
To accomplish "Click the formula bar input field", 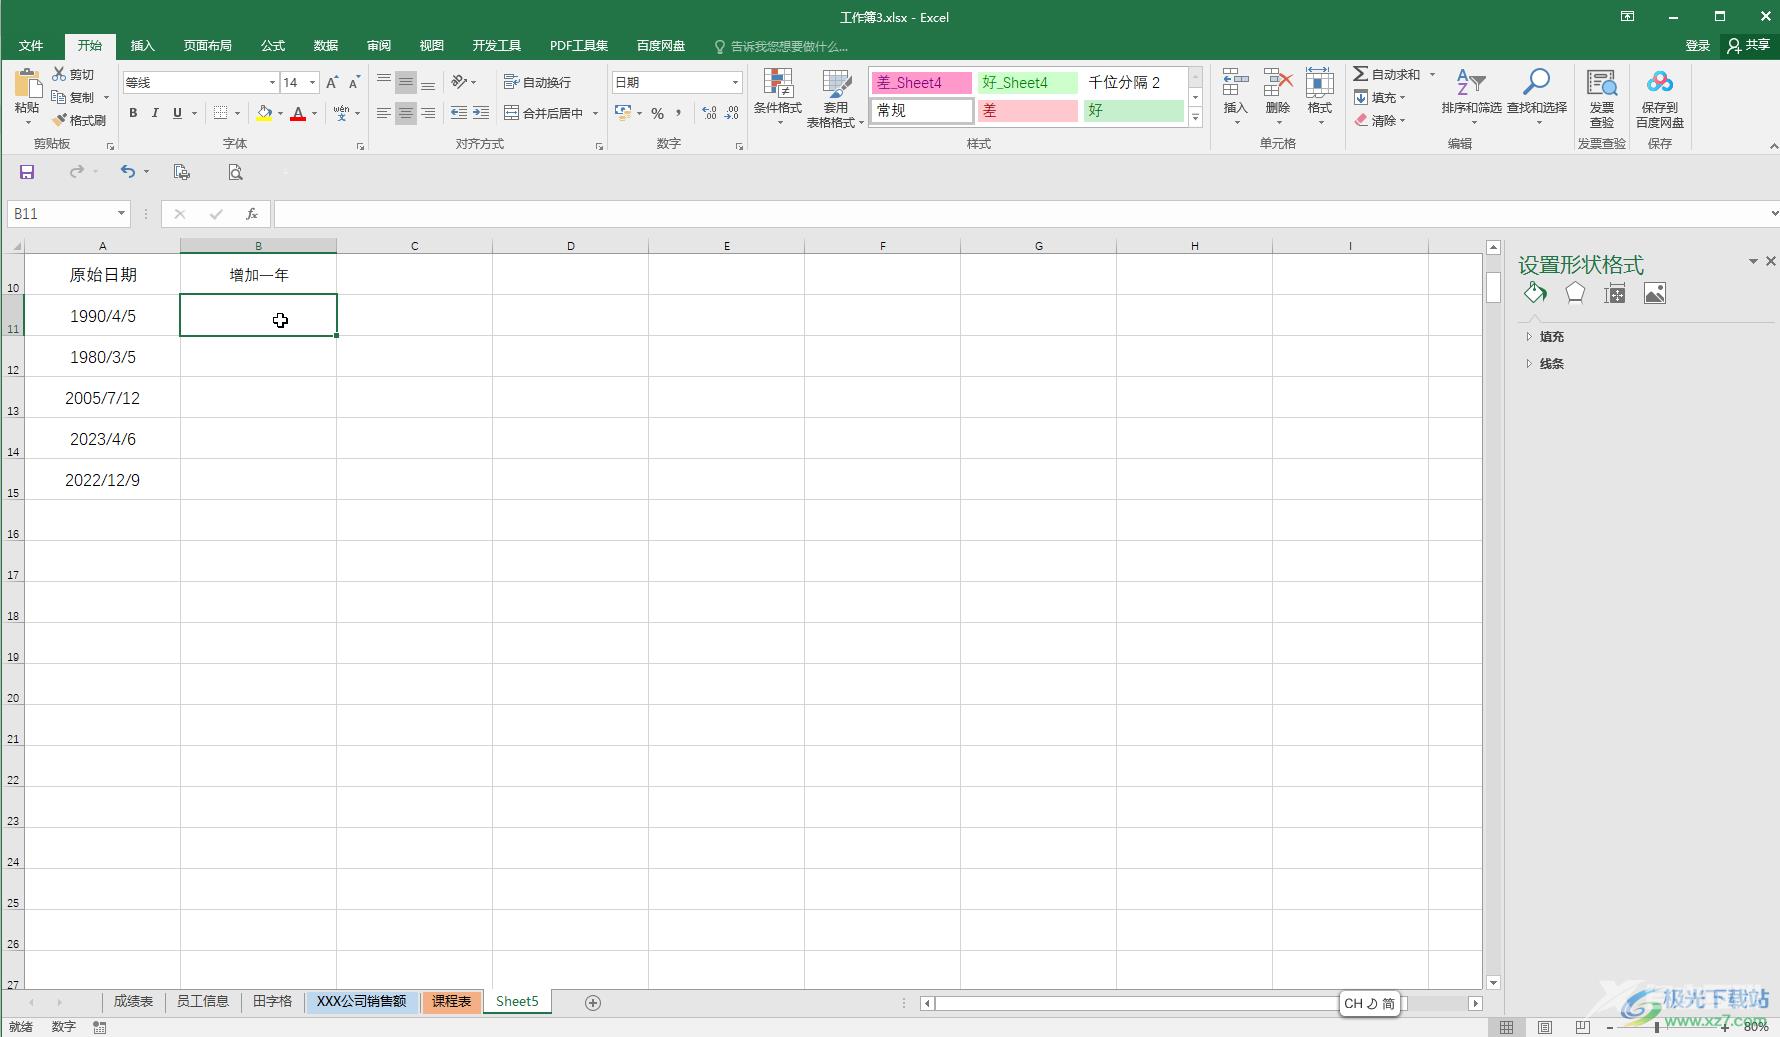I will [1020, 214].
